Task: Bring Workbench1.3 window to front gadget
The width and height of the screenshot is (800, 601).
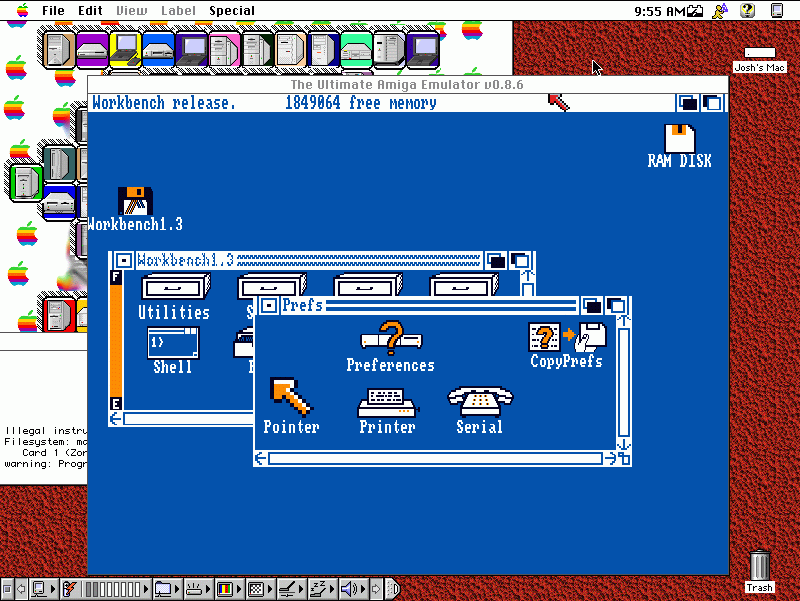Action: pos(520,261)
